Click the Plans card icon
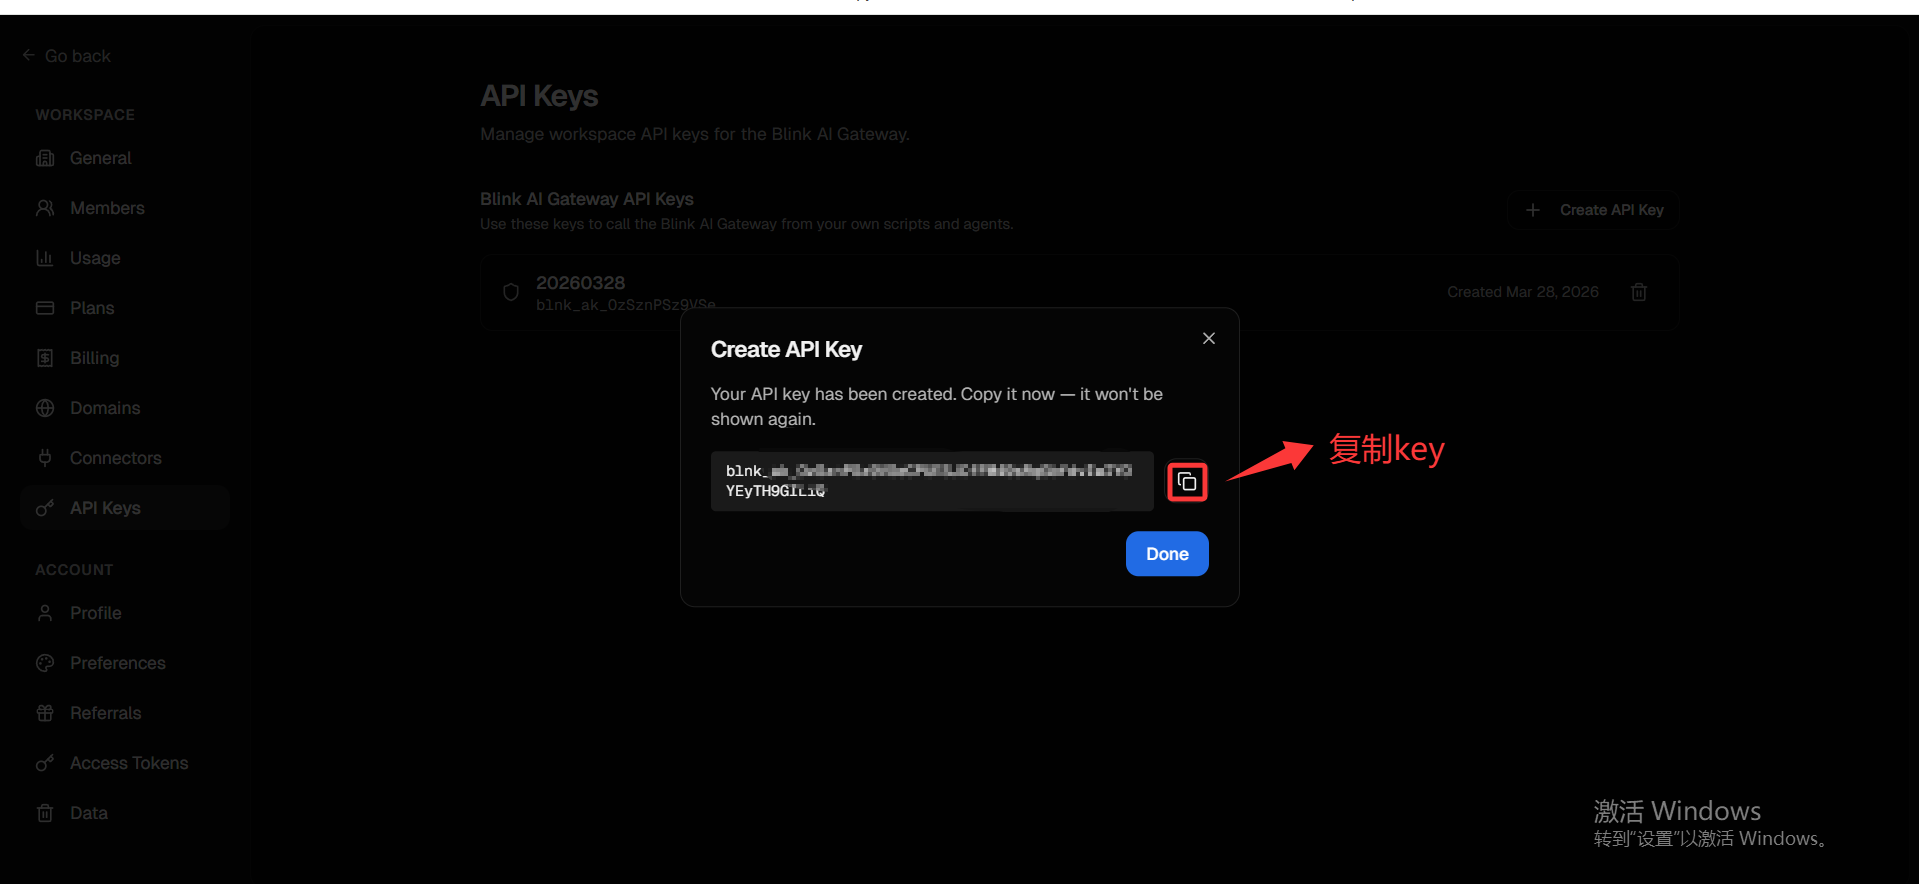The height and width of the screenshot is (884, 1919). (x=45, y=308)
